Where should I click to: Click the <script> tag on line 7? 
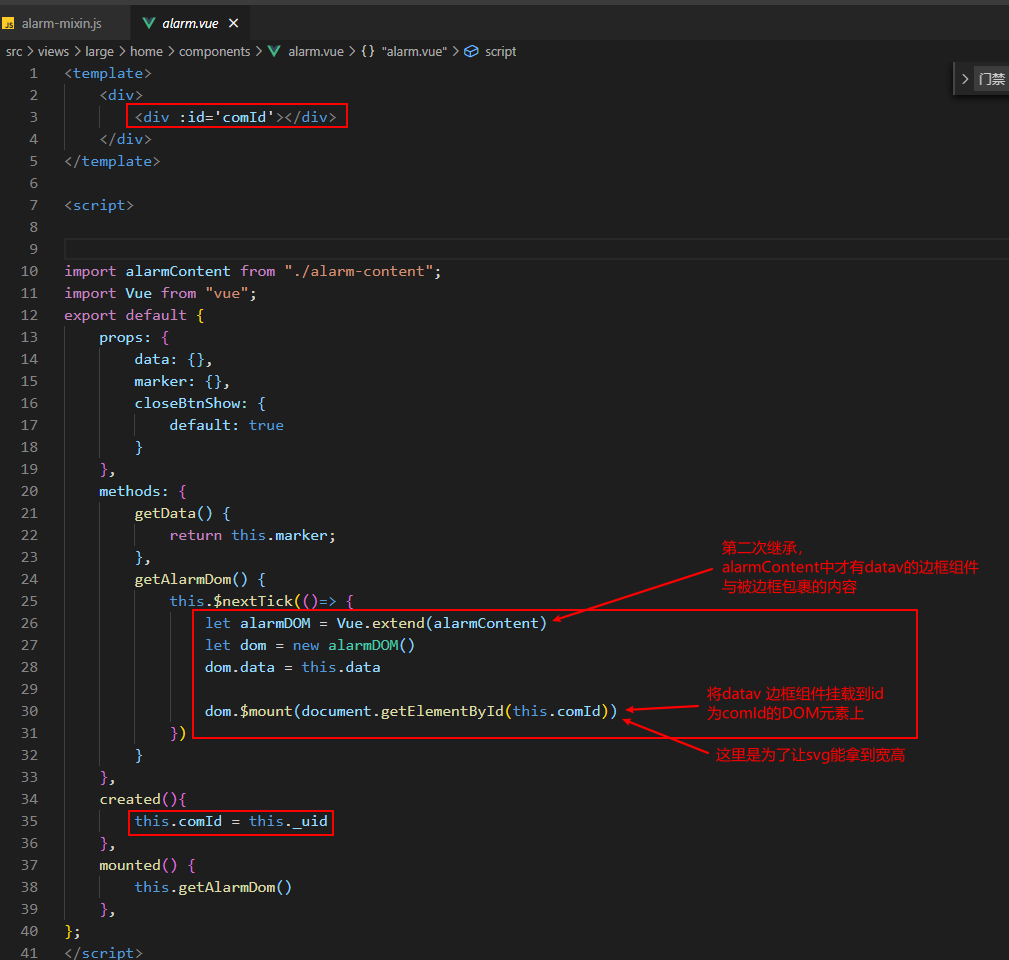98,205
